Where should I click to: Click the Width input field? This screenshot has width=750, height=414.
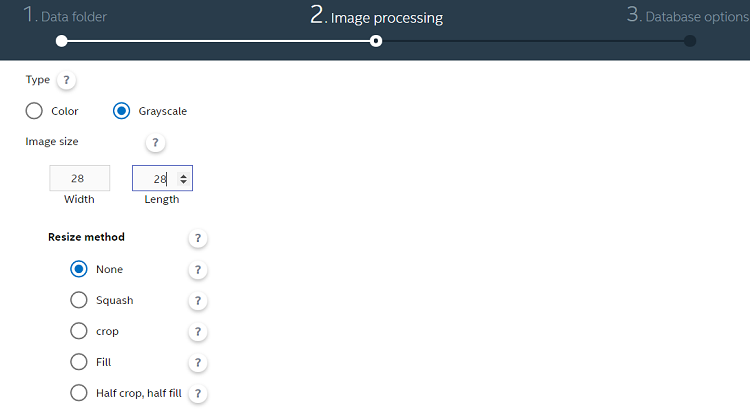pyautogui.click(x=79, y=178)
